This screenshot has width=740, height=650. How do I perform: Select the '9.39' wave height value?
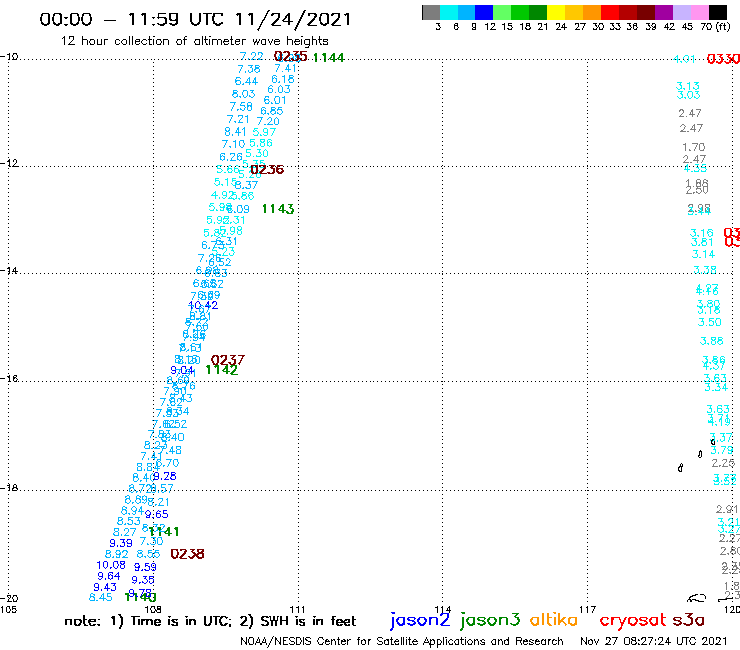point(121,543)
